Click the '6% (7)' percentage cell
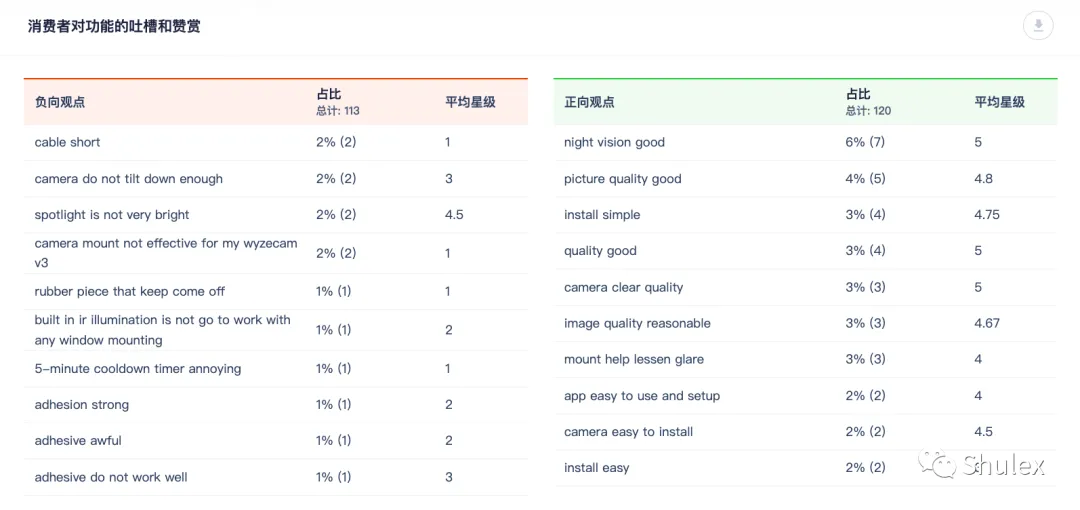The width and height of the screenshot is (1080, 510). tap(865, 143)
